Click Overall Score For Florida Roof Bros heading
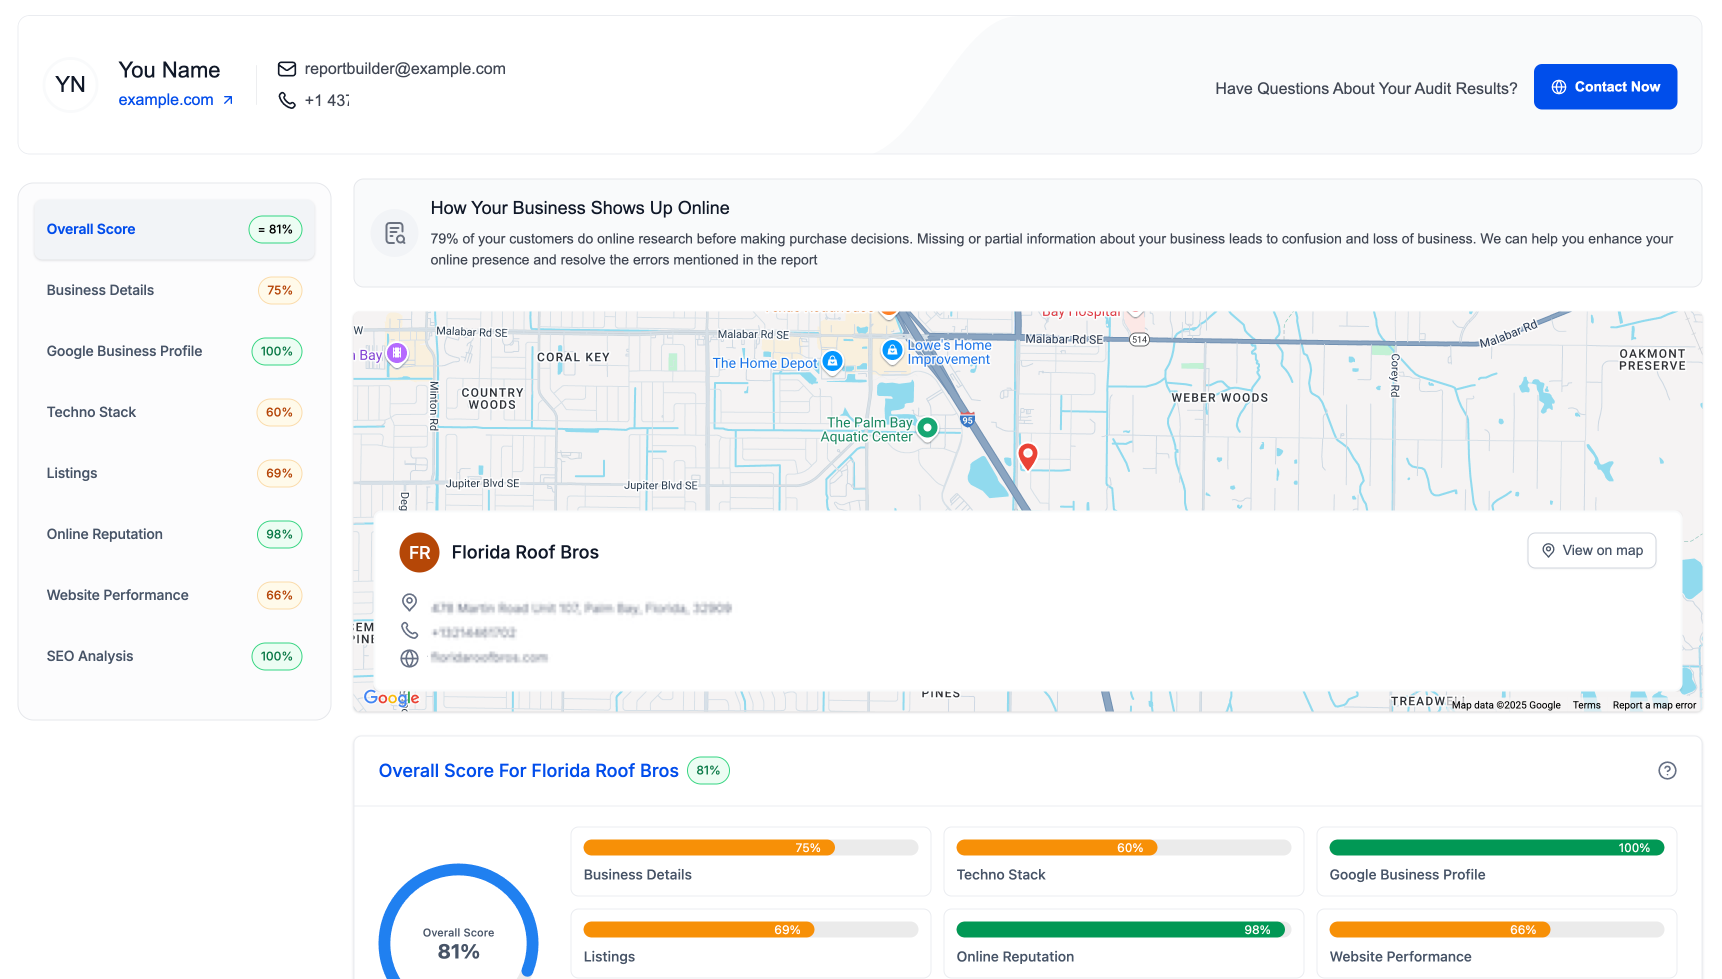1722x979 pixels. [x=528, y=771]
